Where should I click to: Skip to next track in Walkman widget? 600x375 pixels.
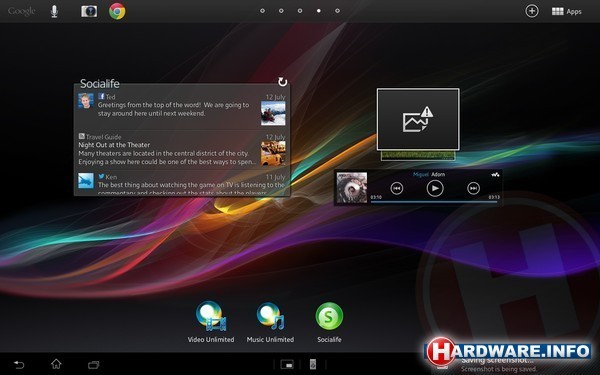(473, 188)
